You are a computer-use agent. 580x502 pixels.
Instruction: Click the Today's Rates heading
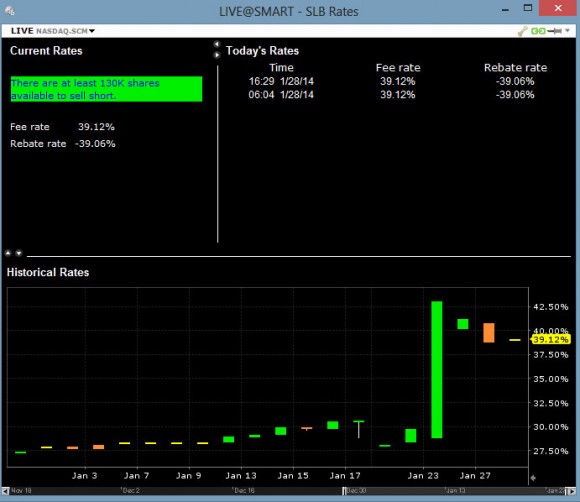click(x=262, y=51)
